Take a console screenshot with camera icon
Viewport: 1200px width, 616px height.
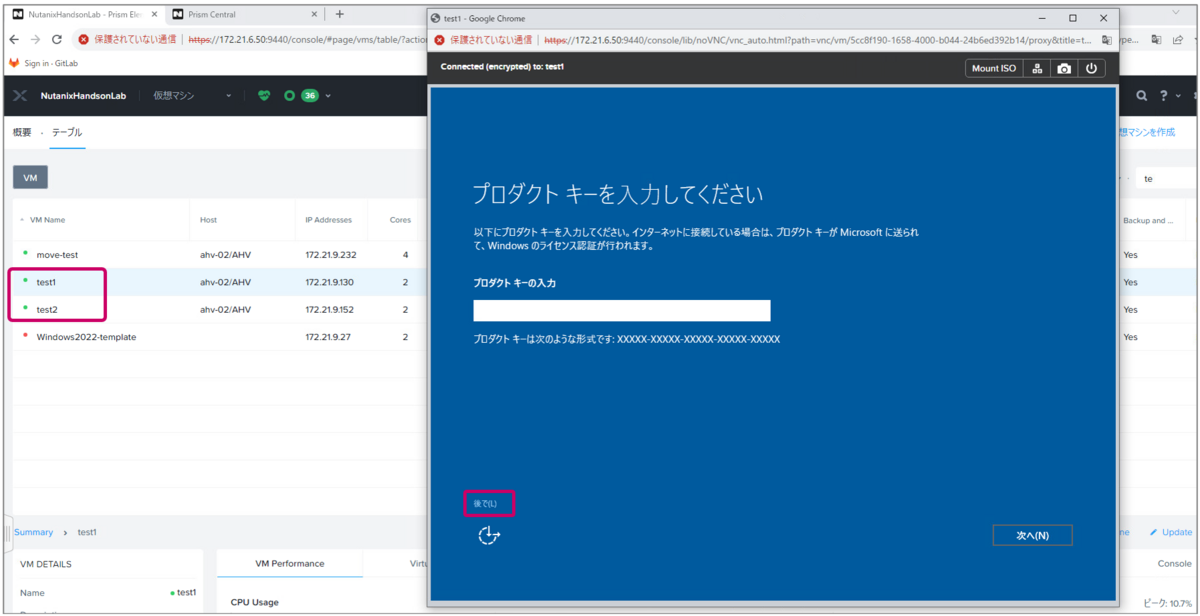coord(1064,68)
